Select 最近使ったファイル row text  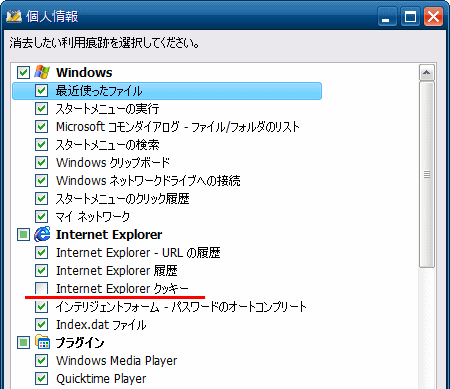99,91
